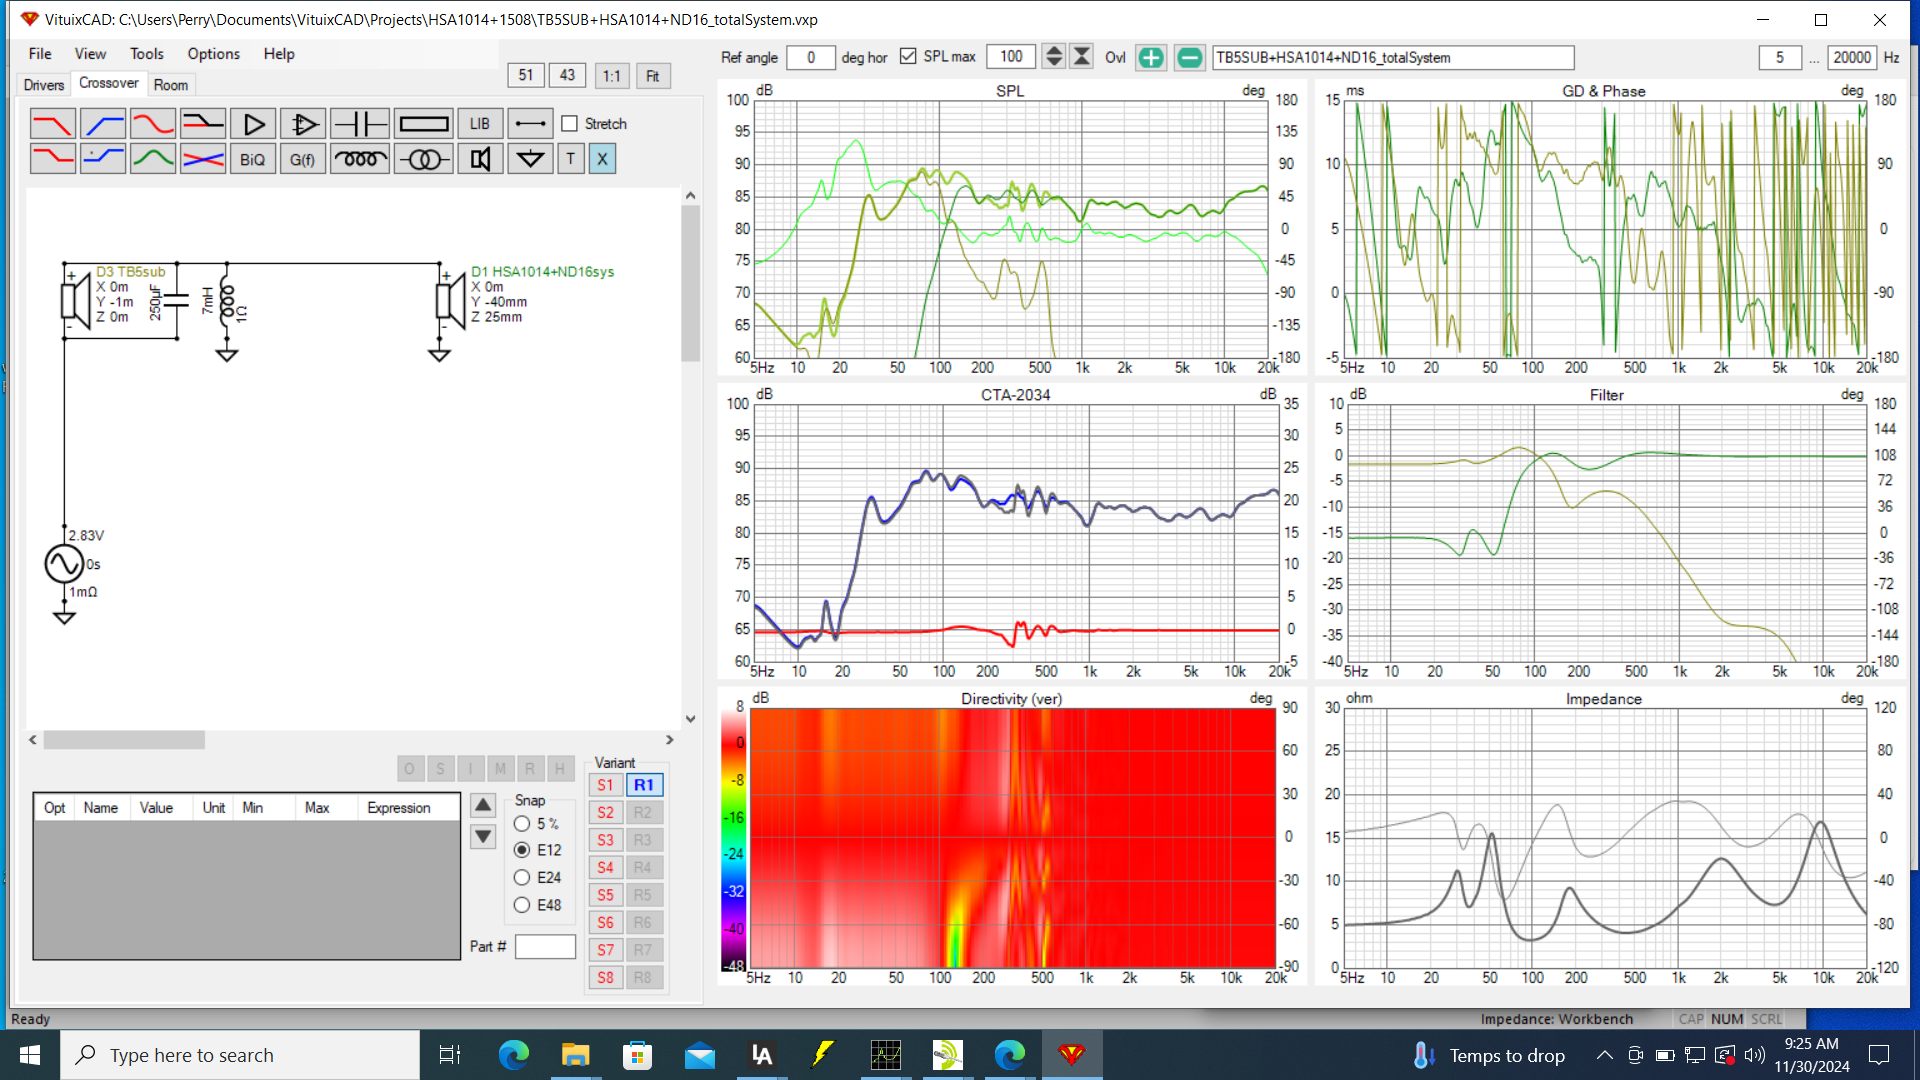Select the red low shelf filter block

coord(52,159)
